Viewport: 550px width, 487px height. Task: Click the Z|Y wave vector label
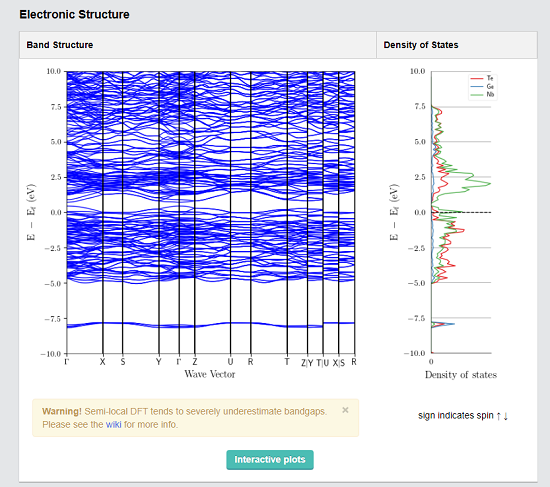pyautogui.click(x=307, y=362)
